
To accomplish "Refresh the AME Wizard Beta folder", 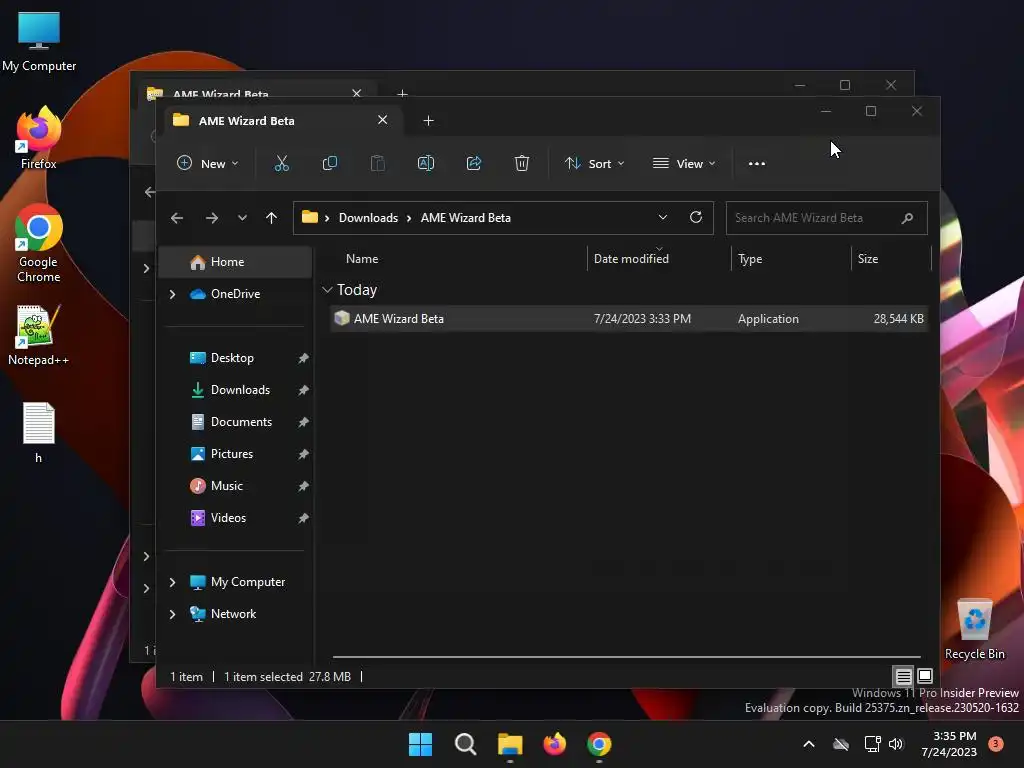I will coord(696,217).
